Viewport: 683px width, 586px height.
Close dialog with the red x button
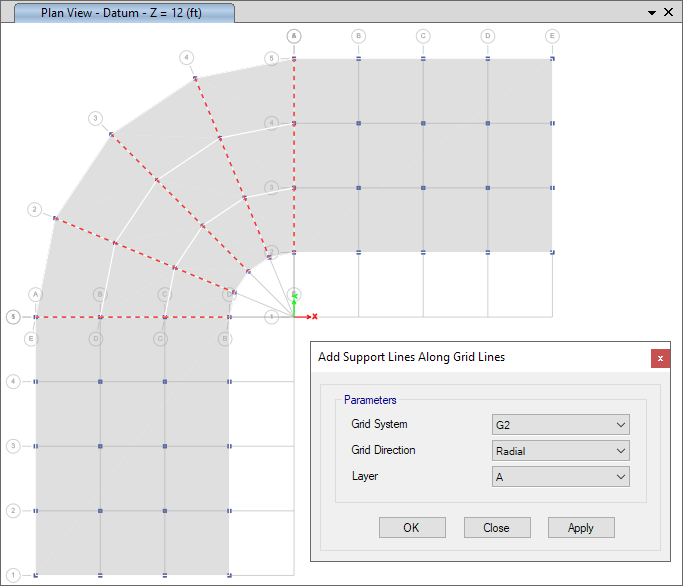[660, 358]
